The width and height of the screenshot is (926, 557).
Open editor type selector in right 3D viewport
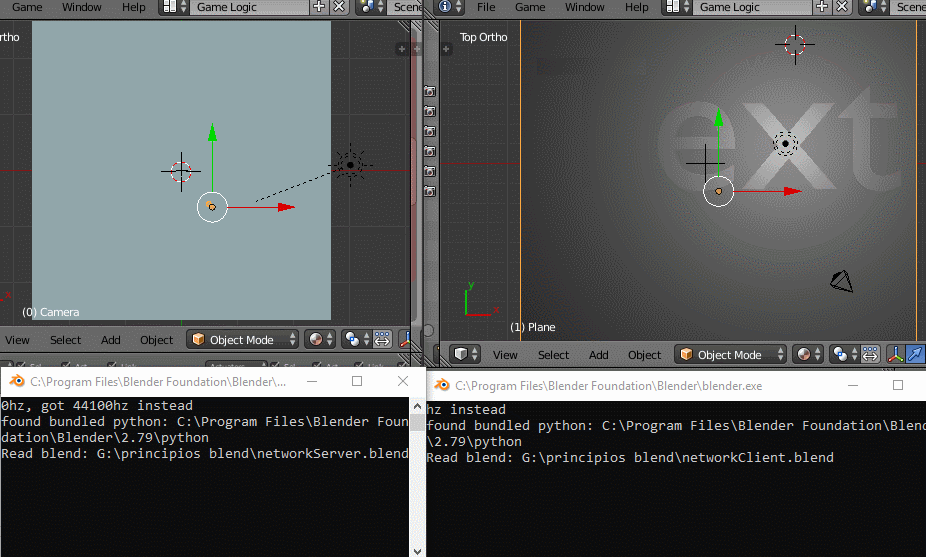coord(466,354)
